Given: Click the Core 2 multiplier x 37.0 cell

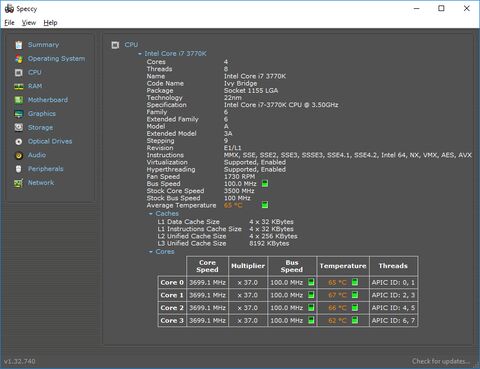Looking at the screenshot, I should [248, 308].
